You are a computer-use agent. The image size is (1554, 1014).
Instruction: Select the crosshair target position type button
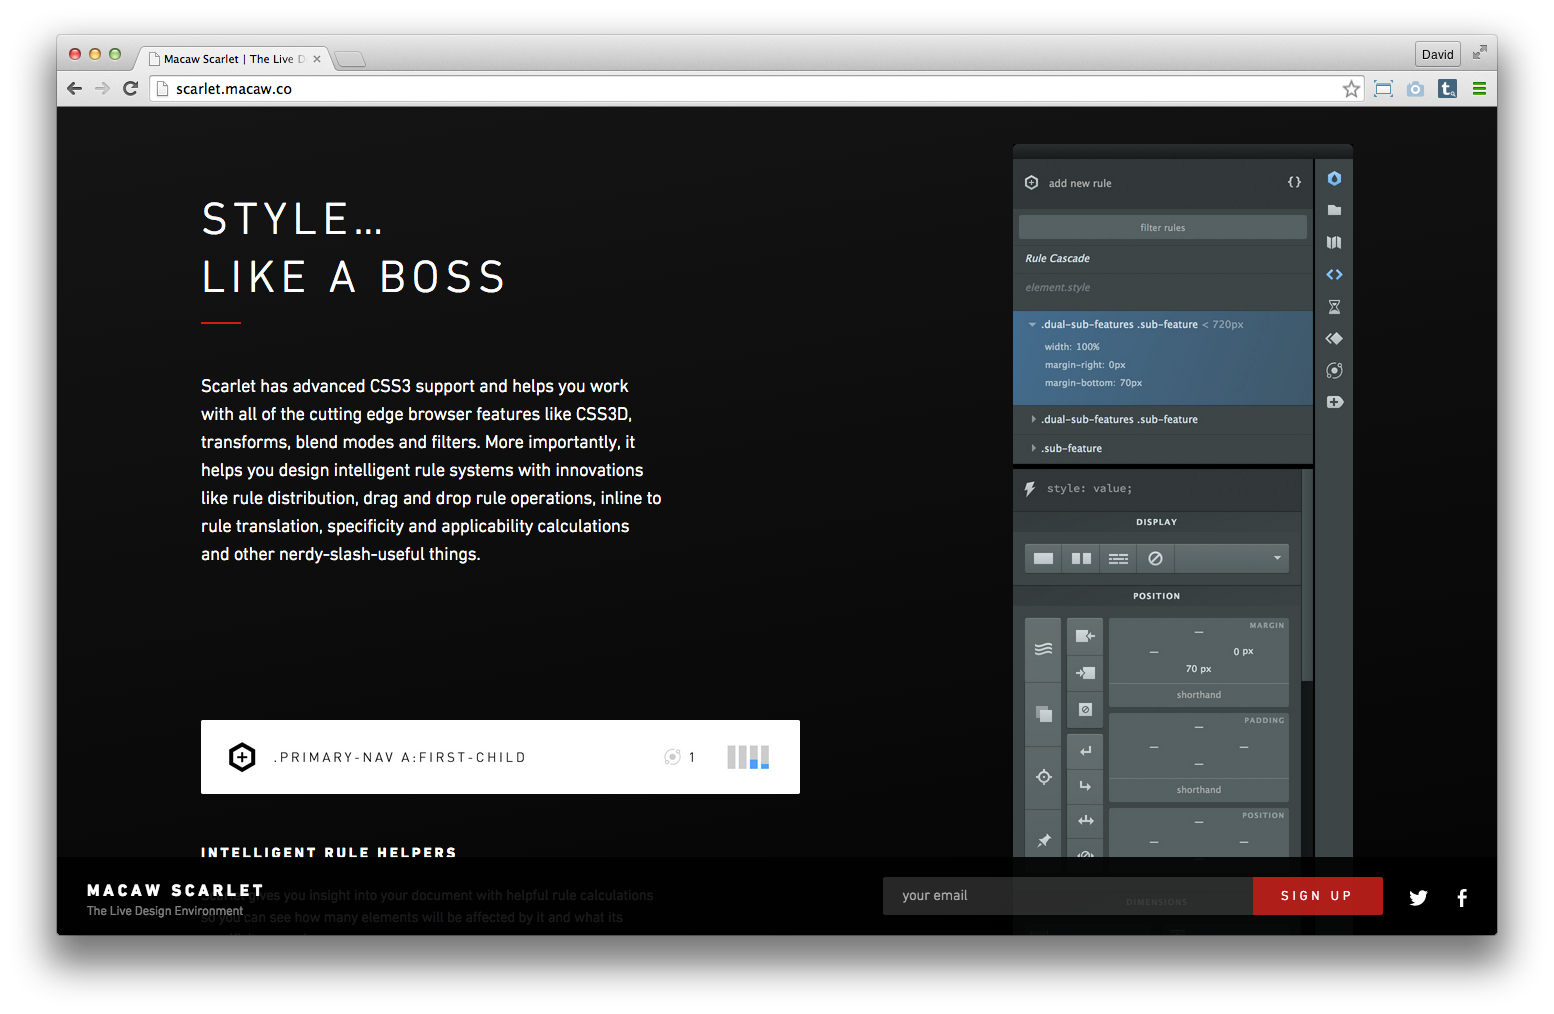(x=1043, y=777)
